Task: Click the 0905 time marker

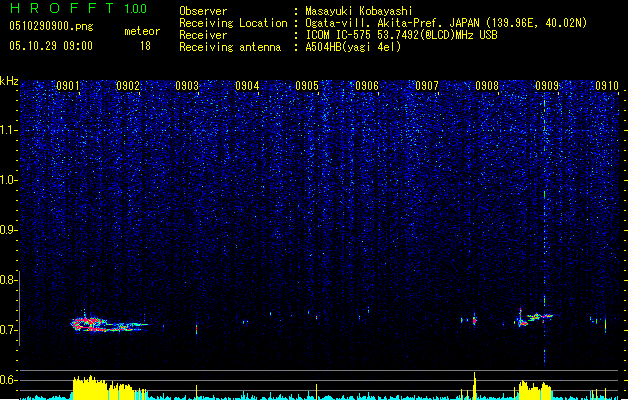Action: [x=307, y=86]
